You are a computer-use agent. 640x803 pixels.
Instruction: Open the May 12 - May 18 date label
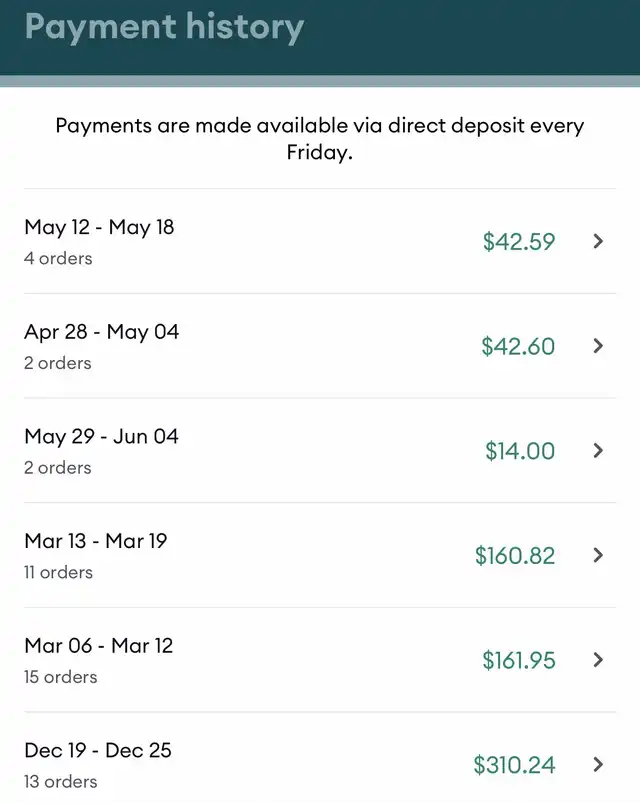click(x=99, y=227)
